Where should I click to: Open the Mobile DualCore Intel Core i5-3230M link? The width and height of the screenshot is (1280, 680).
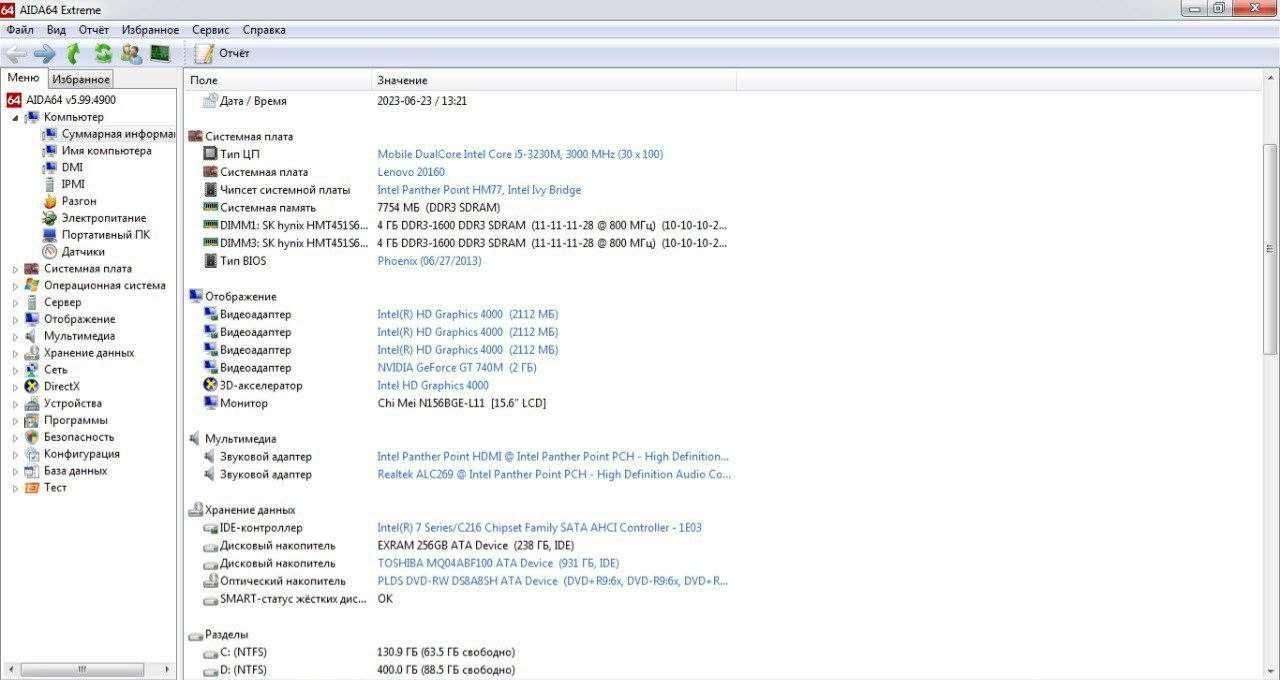tap(520, 154)
